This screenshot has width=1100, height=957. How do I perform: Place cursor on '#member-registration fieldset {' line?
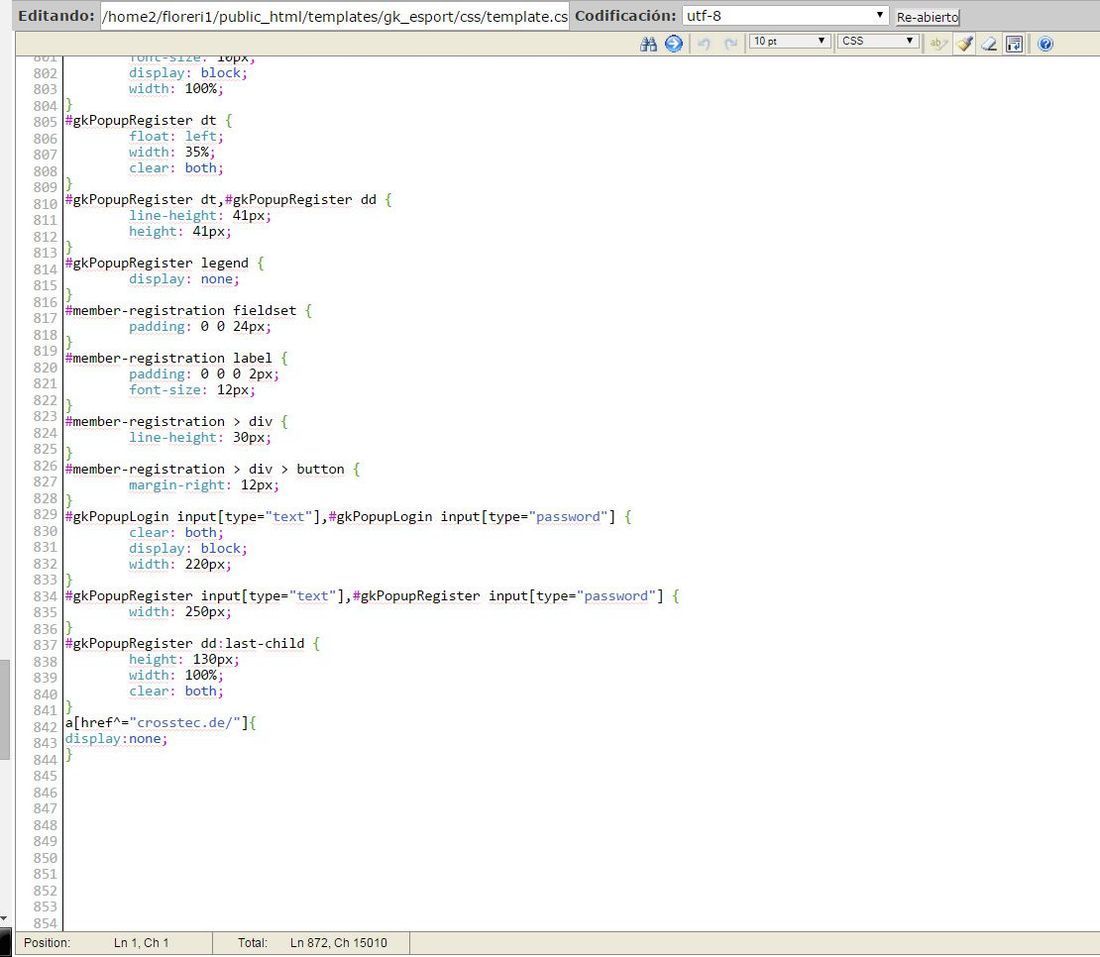189,311
